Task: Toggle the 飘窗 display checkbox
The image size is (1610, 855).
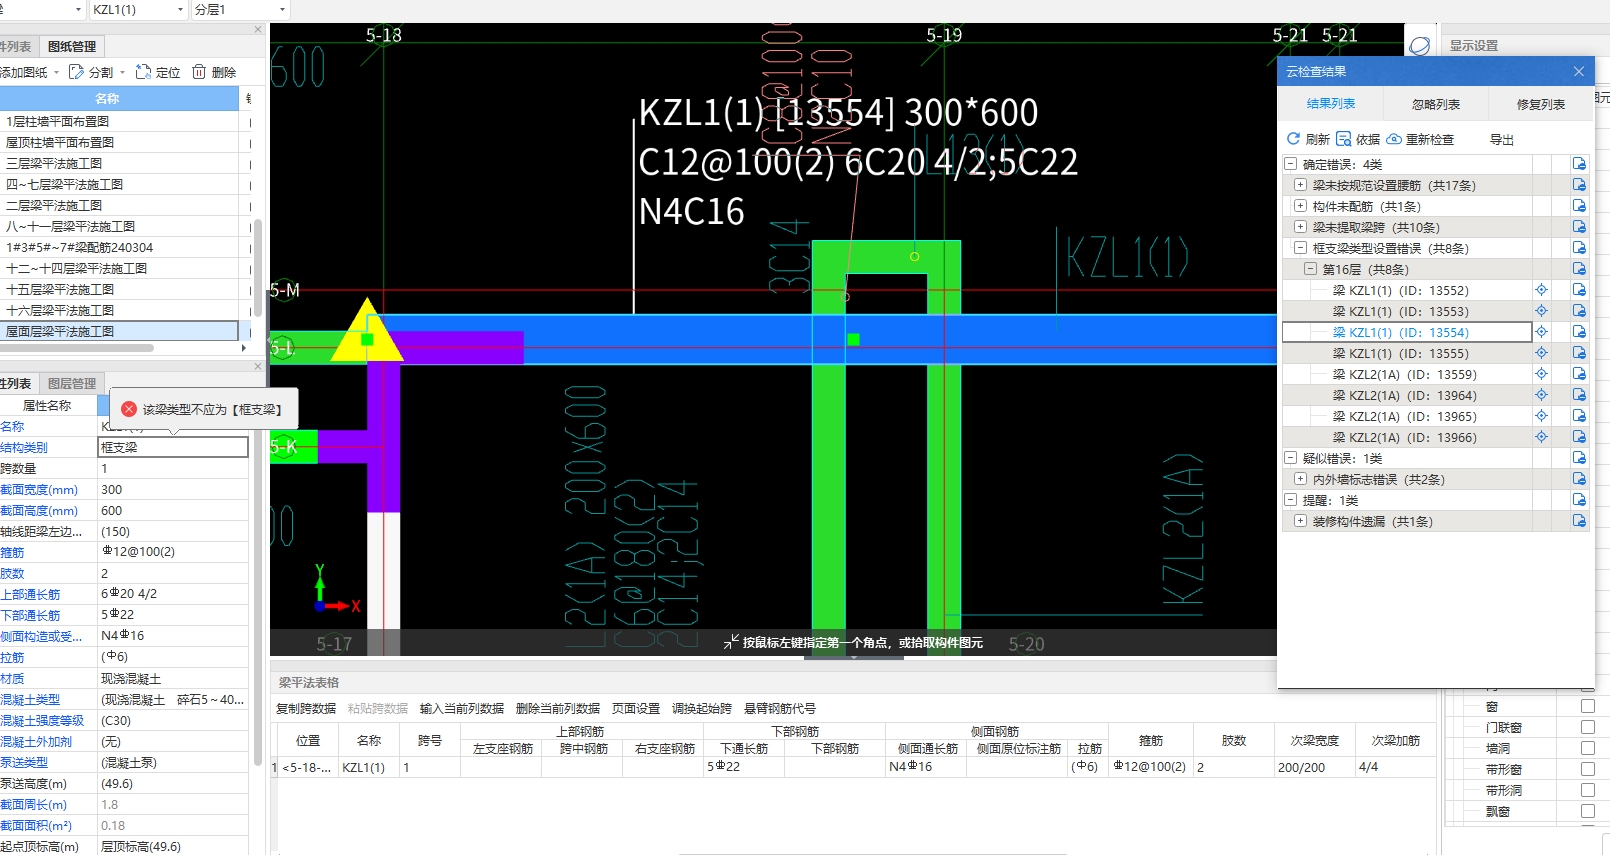Action: tap(1587, 811)
